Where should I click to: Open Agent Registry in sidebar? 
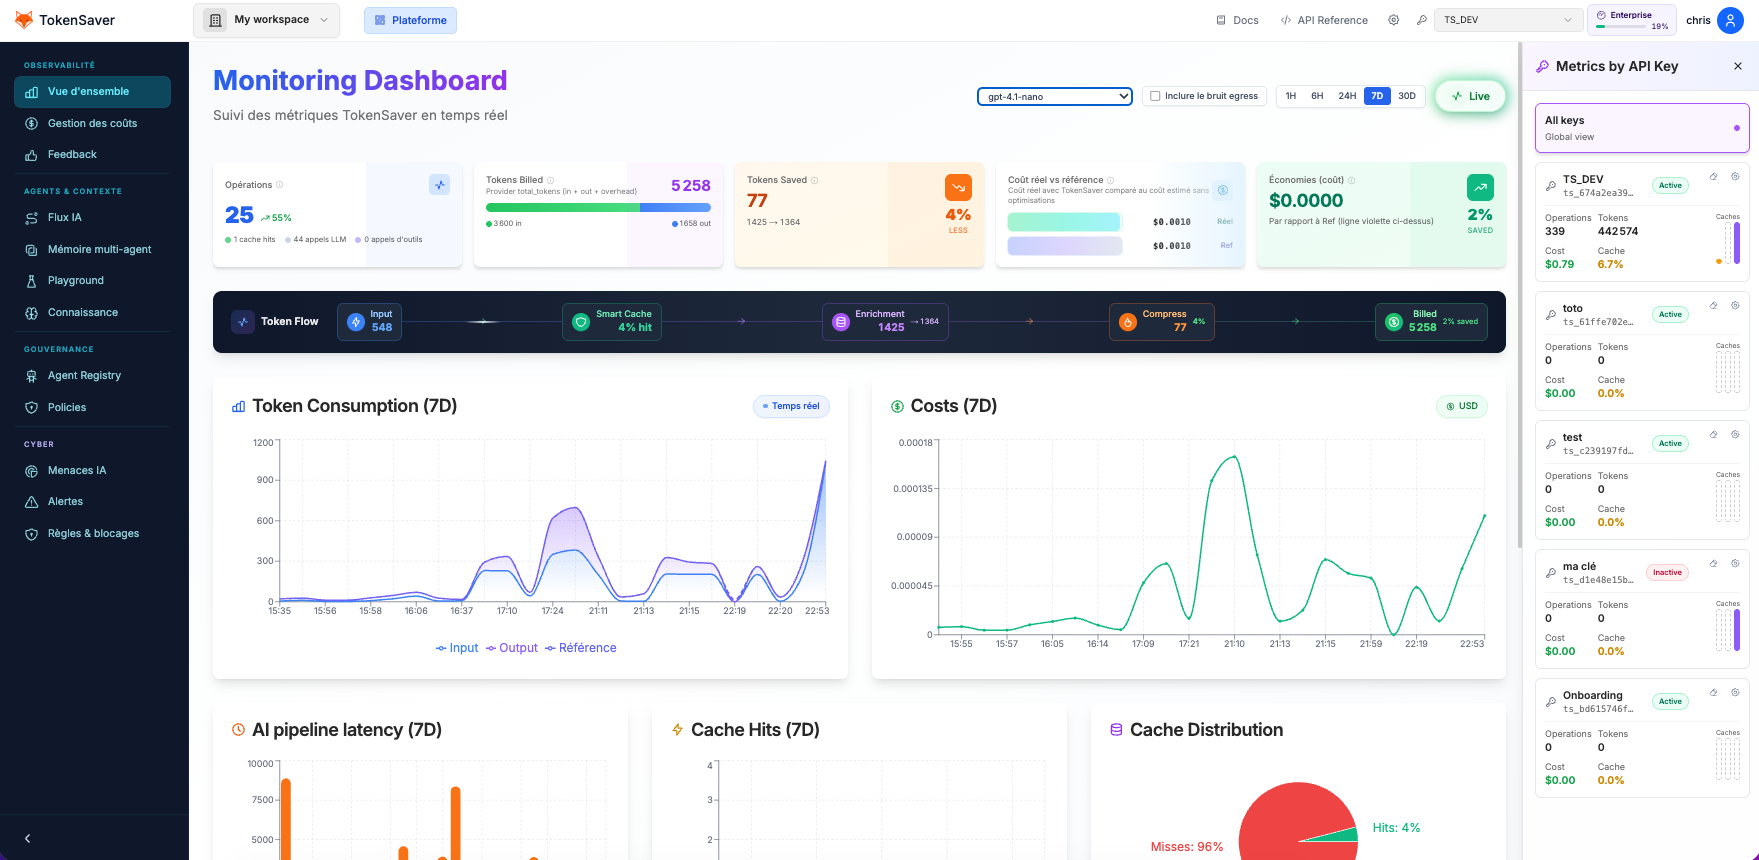[92, 376]
